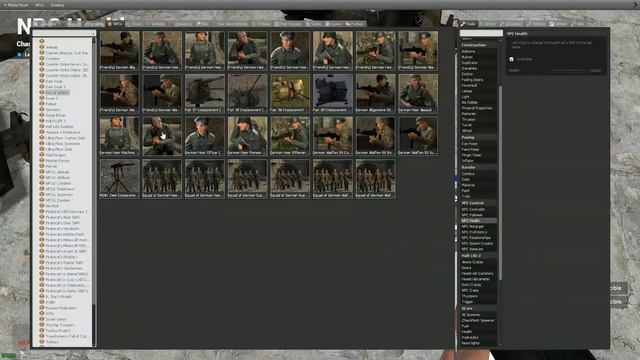Select the Camera tool under Render

[x=479, y=174]
